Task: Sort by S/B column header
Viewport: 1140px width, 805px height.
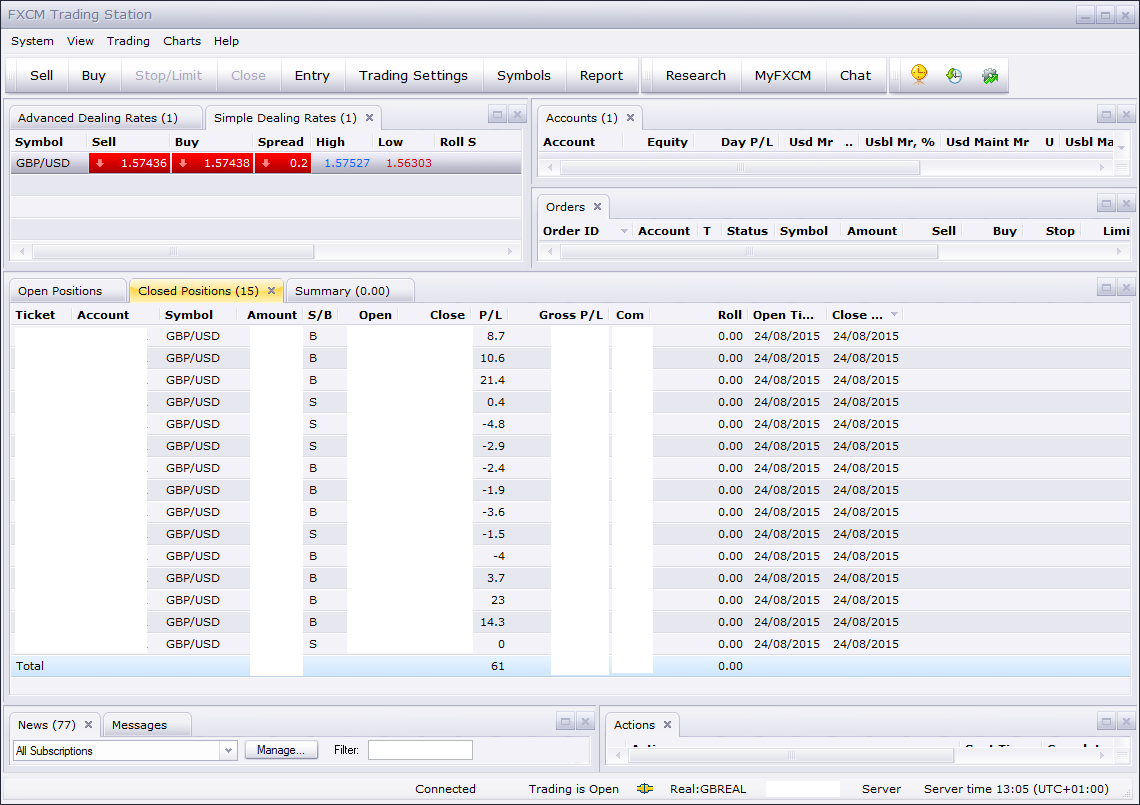Action: [x=320, y=315]
